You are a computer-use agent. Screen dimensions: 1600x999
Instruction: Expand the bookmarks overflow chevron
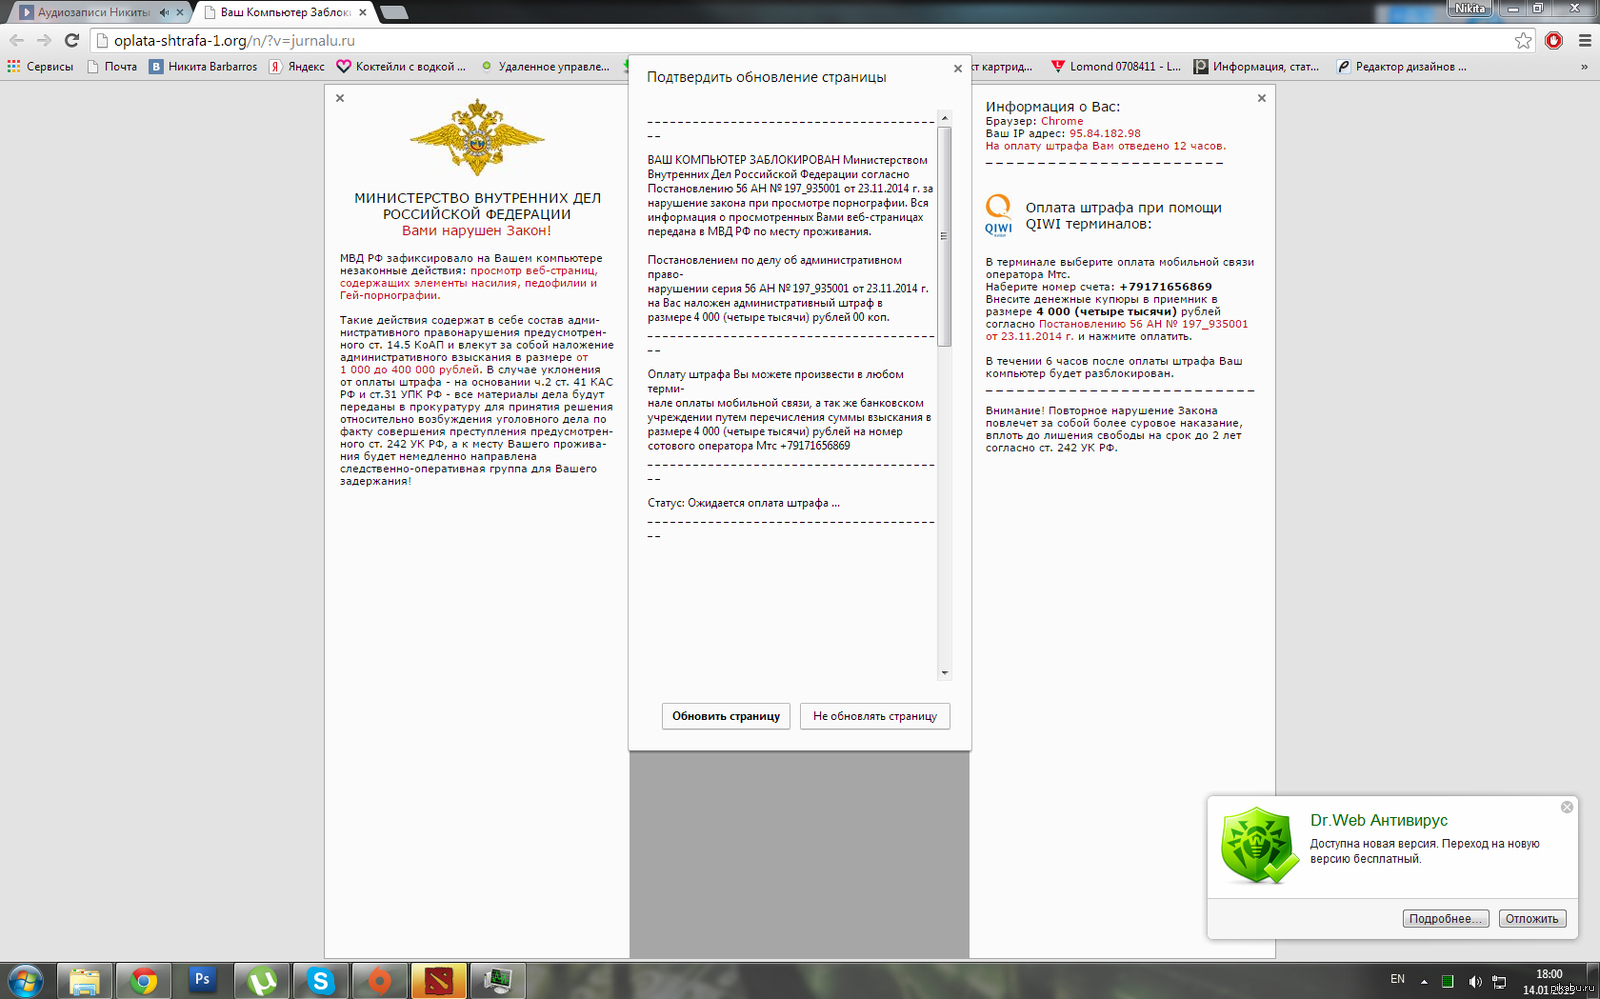click(1584, 67)
